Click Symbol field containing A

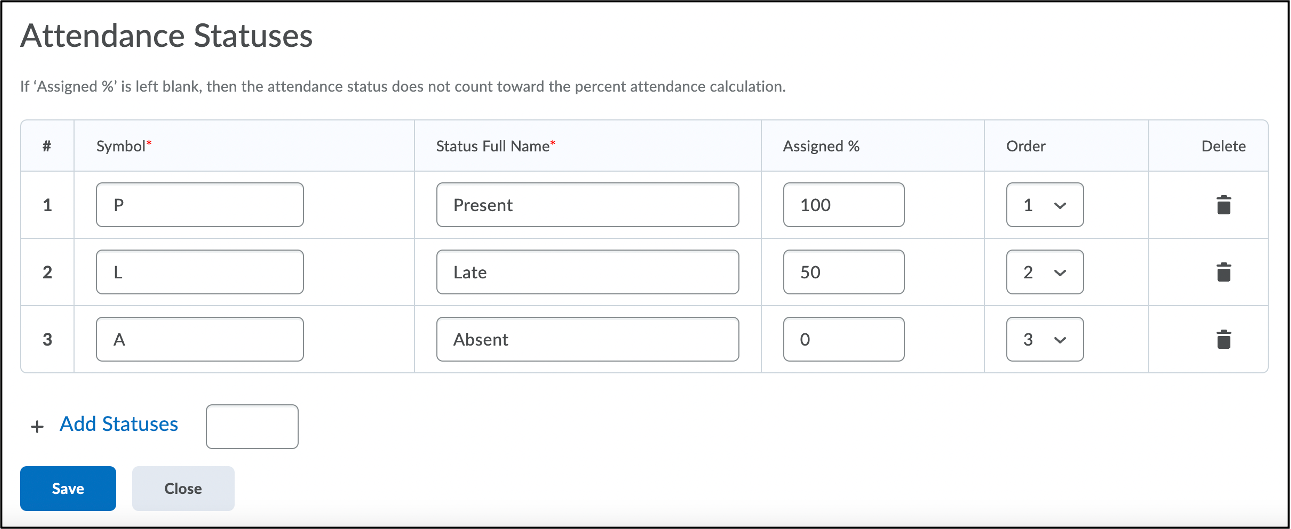coord(200,339)
